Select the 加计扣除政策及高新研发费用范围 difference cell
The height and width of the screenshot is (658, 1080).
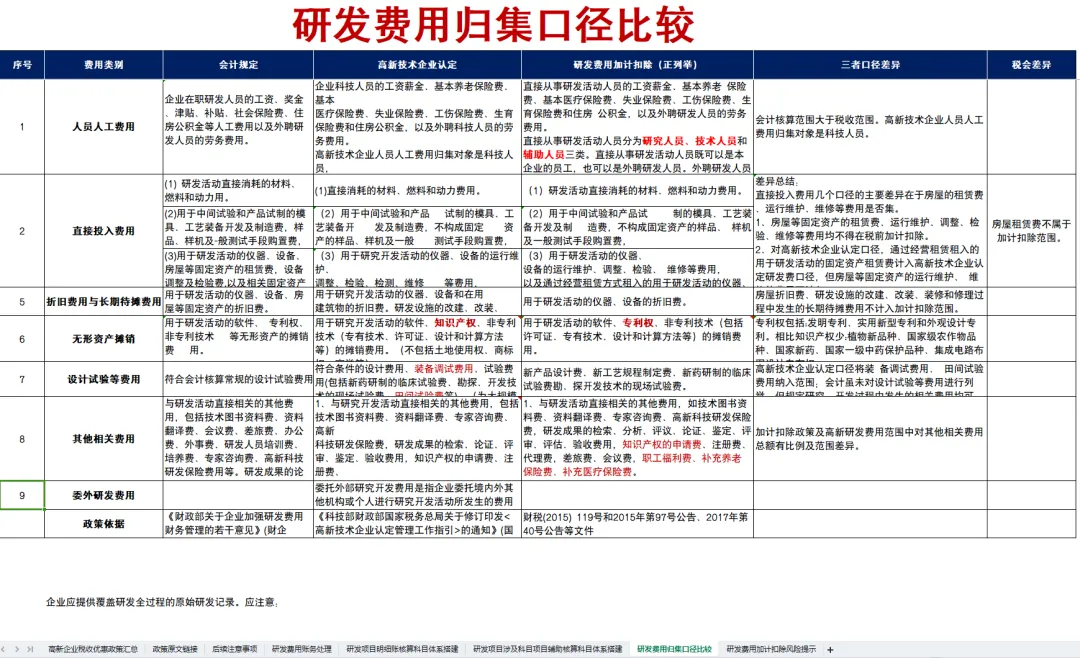871,439
